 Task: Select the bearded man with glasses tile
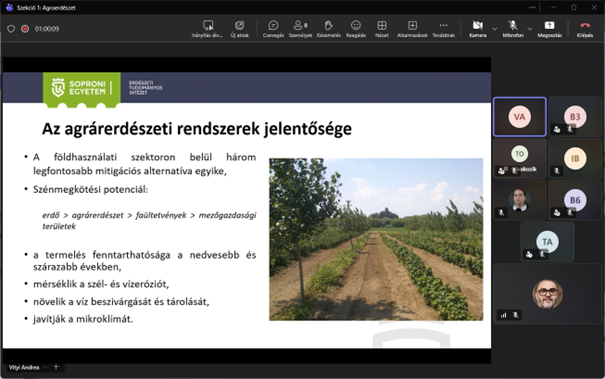547,294
